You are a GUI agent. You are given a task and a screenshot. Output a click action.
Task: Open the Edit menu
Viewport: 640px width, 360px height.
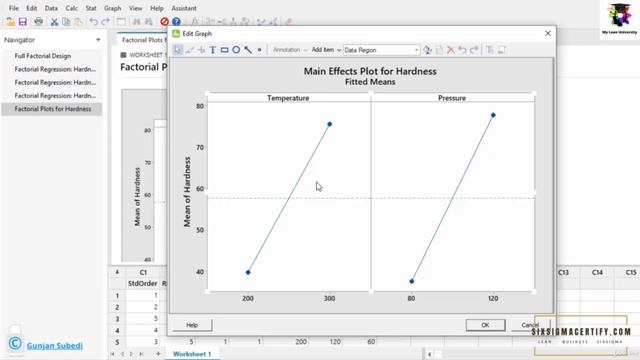(x=31, y=8)
